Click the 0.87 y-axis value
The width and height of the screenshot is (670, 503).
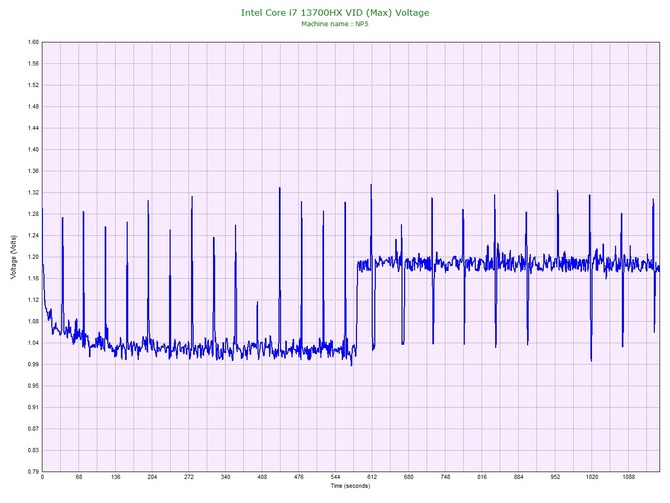[33, 429]
